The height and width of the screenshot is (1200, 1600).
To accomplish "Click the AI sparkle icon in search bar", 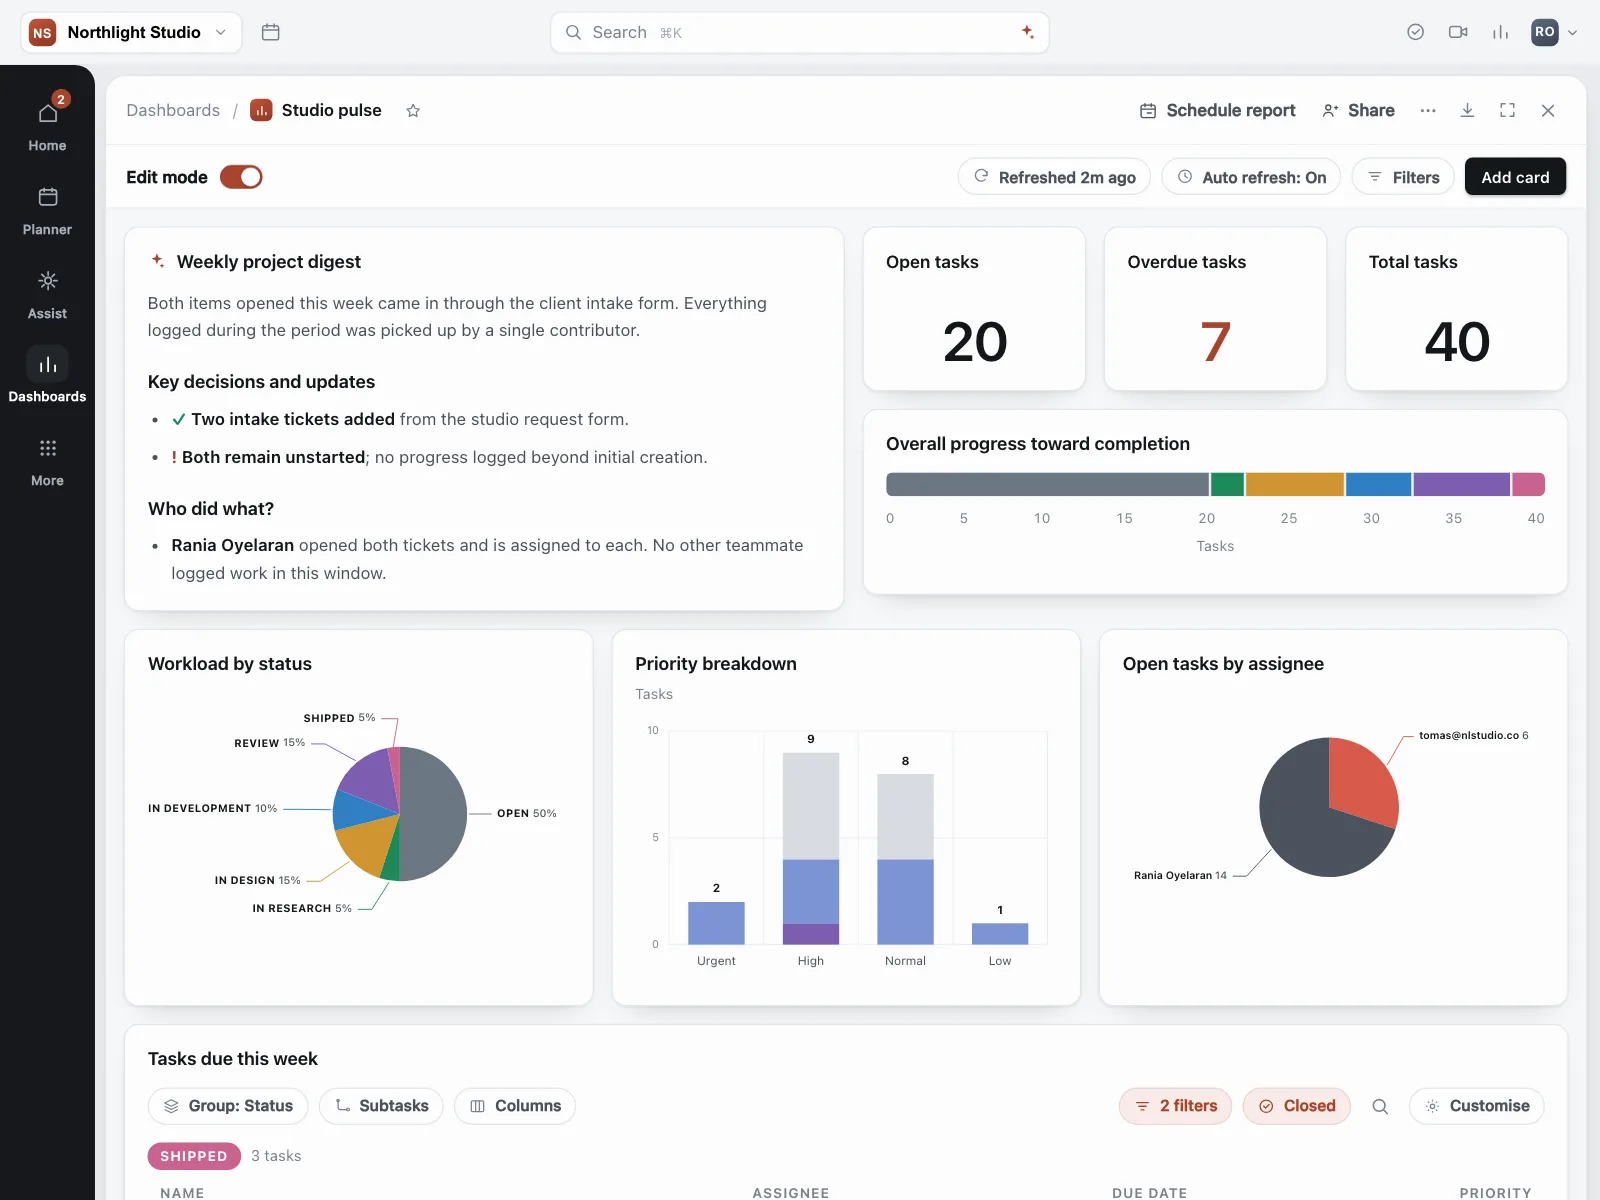I will [x=1027, y=32].
